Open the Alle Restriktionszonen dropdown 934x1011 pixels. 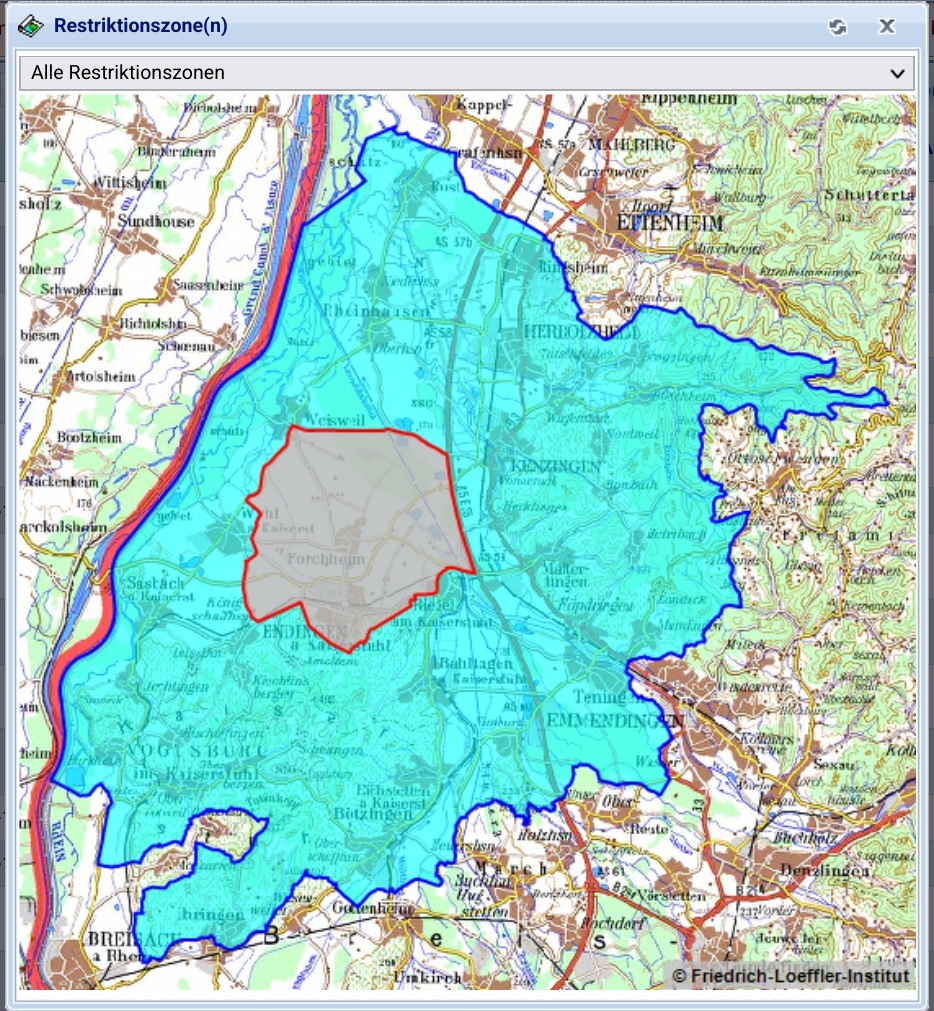tap(466, 73)
